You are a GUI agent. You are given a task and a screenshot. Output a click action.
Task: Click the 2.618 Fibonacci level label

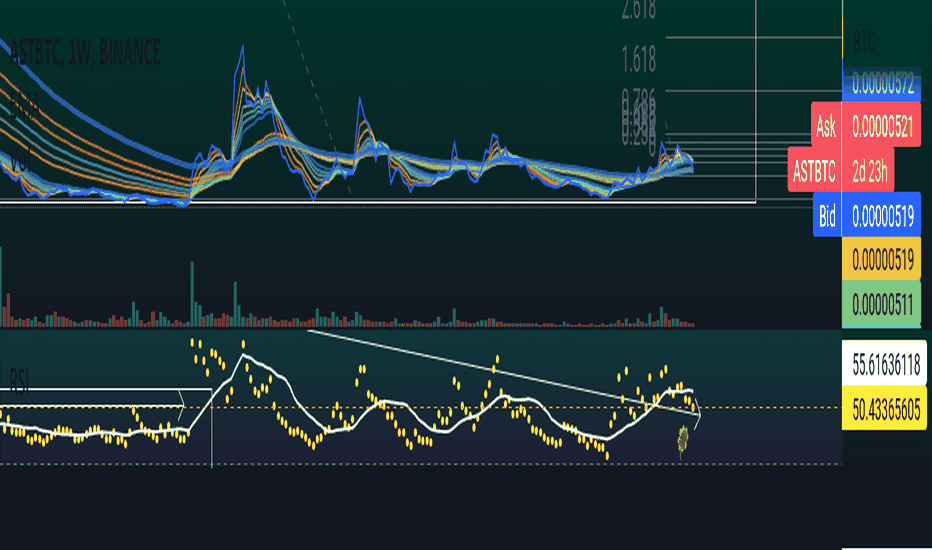click(639, 10)
